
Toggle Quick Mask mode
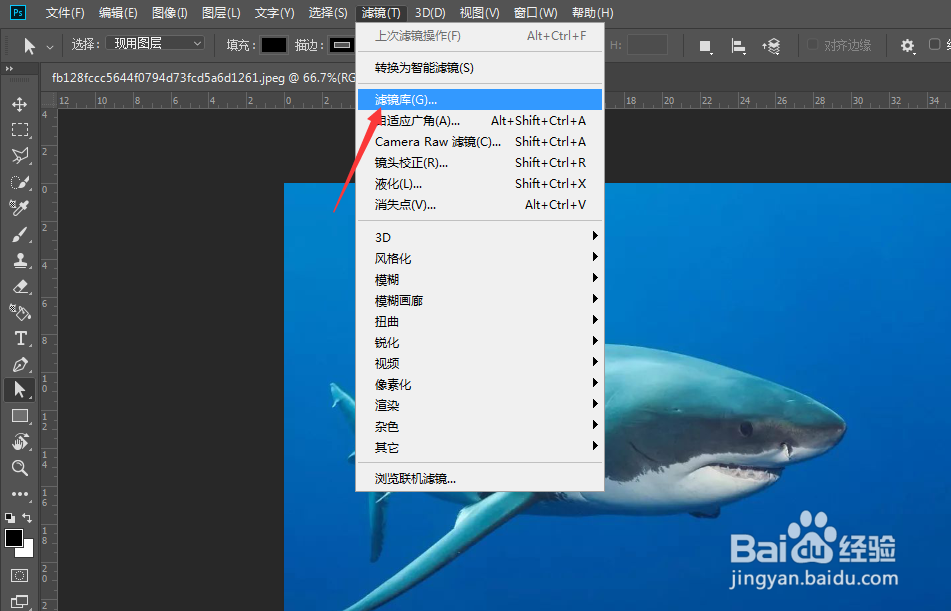(x=19, y=575)
